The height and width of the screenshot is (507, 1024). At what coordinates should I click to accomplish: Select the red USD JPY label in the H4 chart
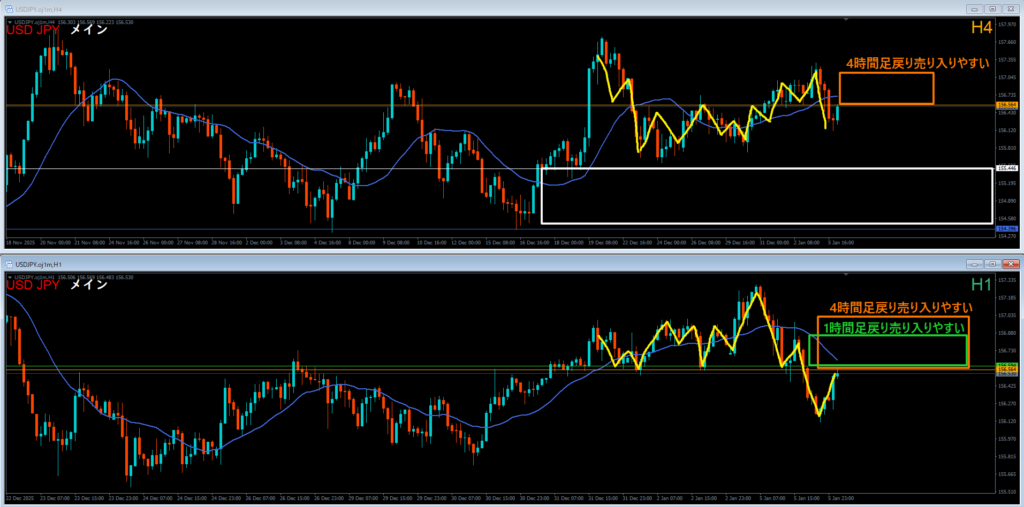coord(33,29)
